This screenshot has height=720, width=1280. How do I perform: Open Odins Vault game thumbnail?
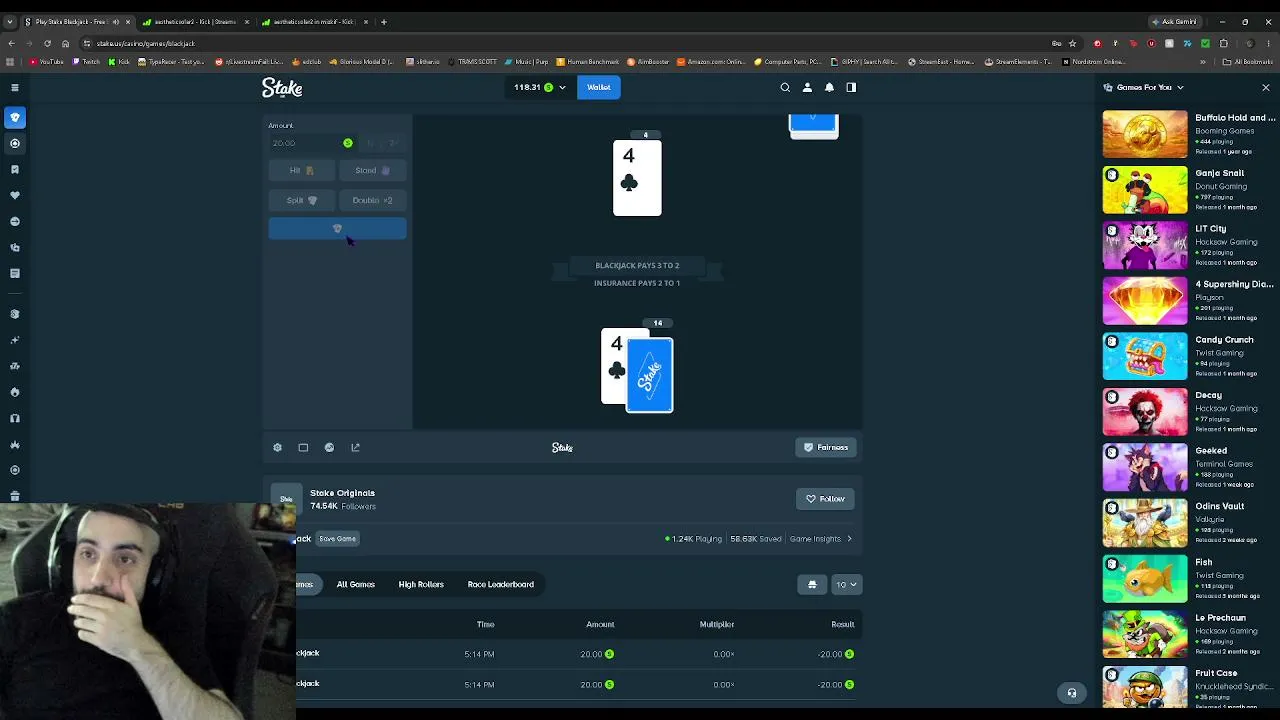1145,524
